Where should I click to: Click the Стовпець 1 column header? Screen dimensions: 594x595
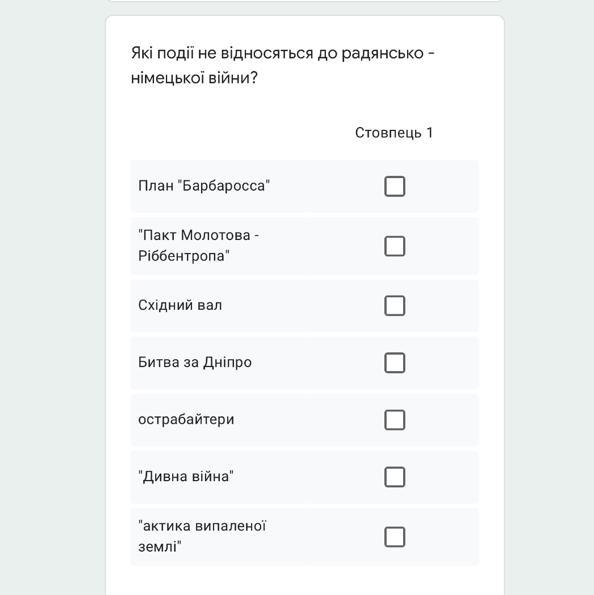[394, 133]
